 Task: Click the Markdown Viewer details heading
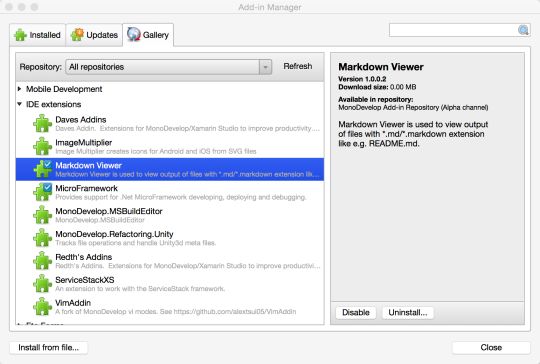tap(381, 67)
